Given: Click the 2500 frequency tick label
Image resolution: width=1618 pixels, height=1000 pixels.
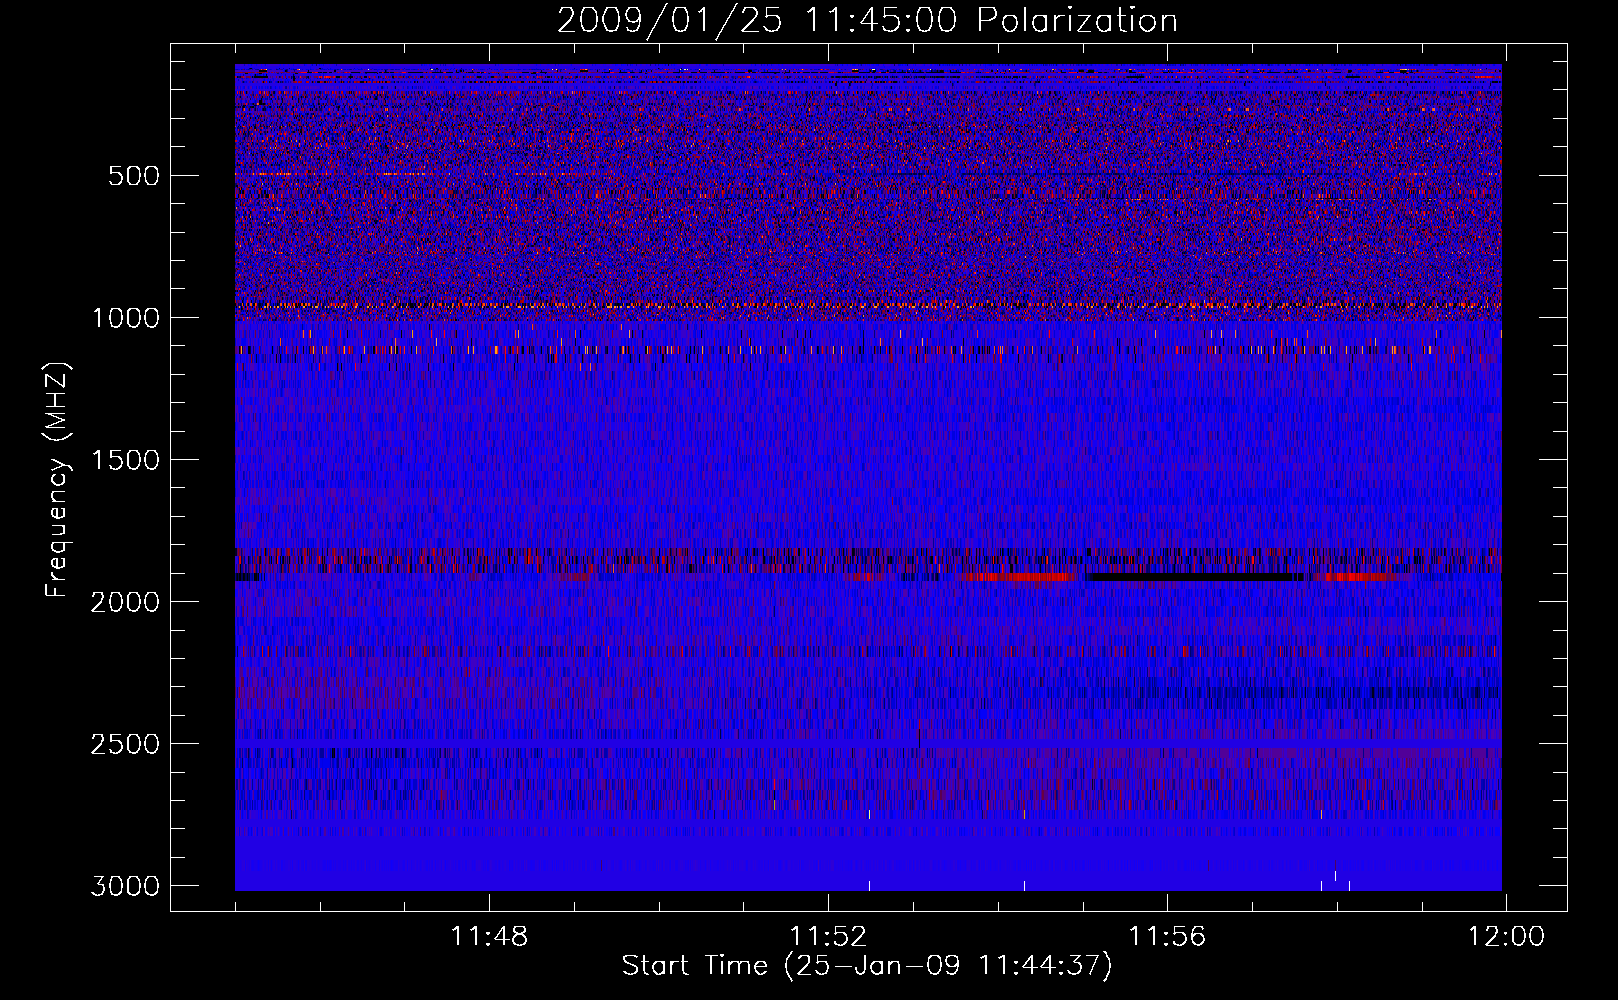Looking at the screenshot, I should [x=125, y=744].
